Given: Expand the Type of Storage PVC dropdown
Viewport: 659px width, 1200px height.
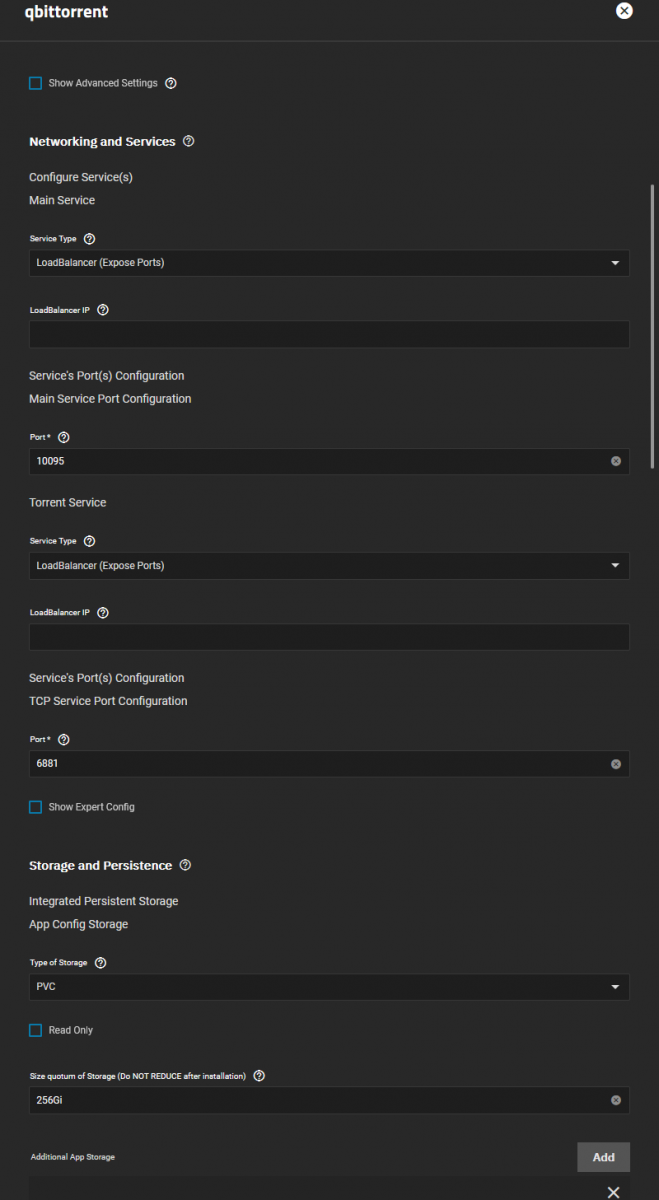Looking at the screenshot, I should 329,987.
